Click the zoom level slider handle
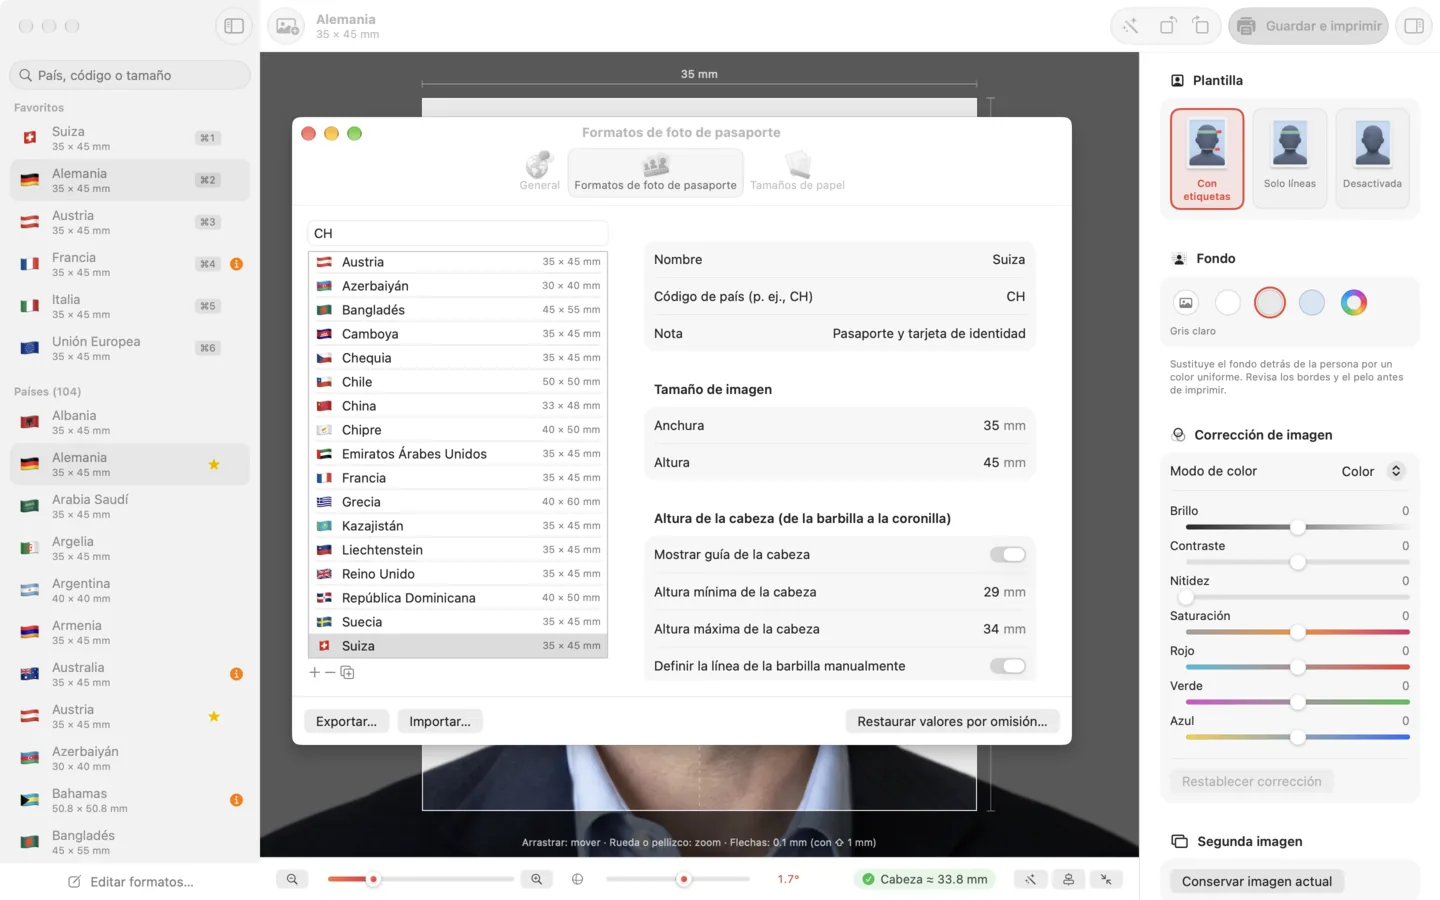This screenshot has width=1440, height=900. tap(373, 879)
